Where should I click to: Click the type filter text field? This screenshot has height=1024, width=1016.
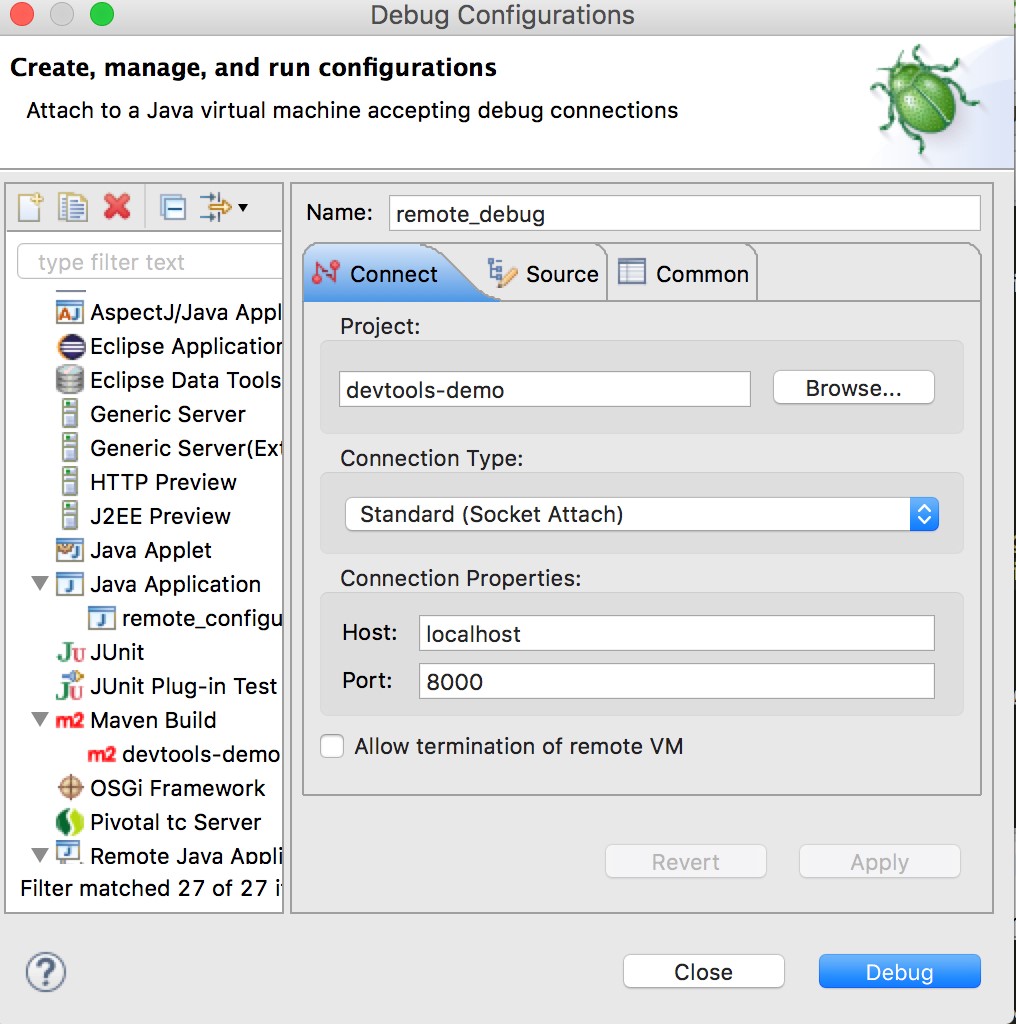click(x=150, y=261)
